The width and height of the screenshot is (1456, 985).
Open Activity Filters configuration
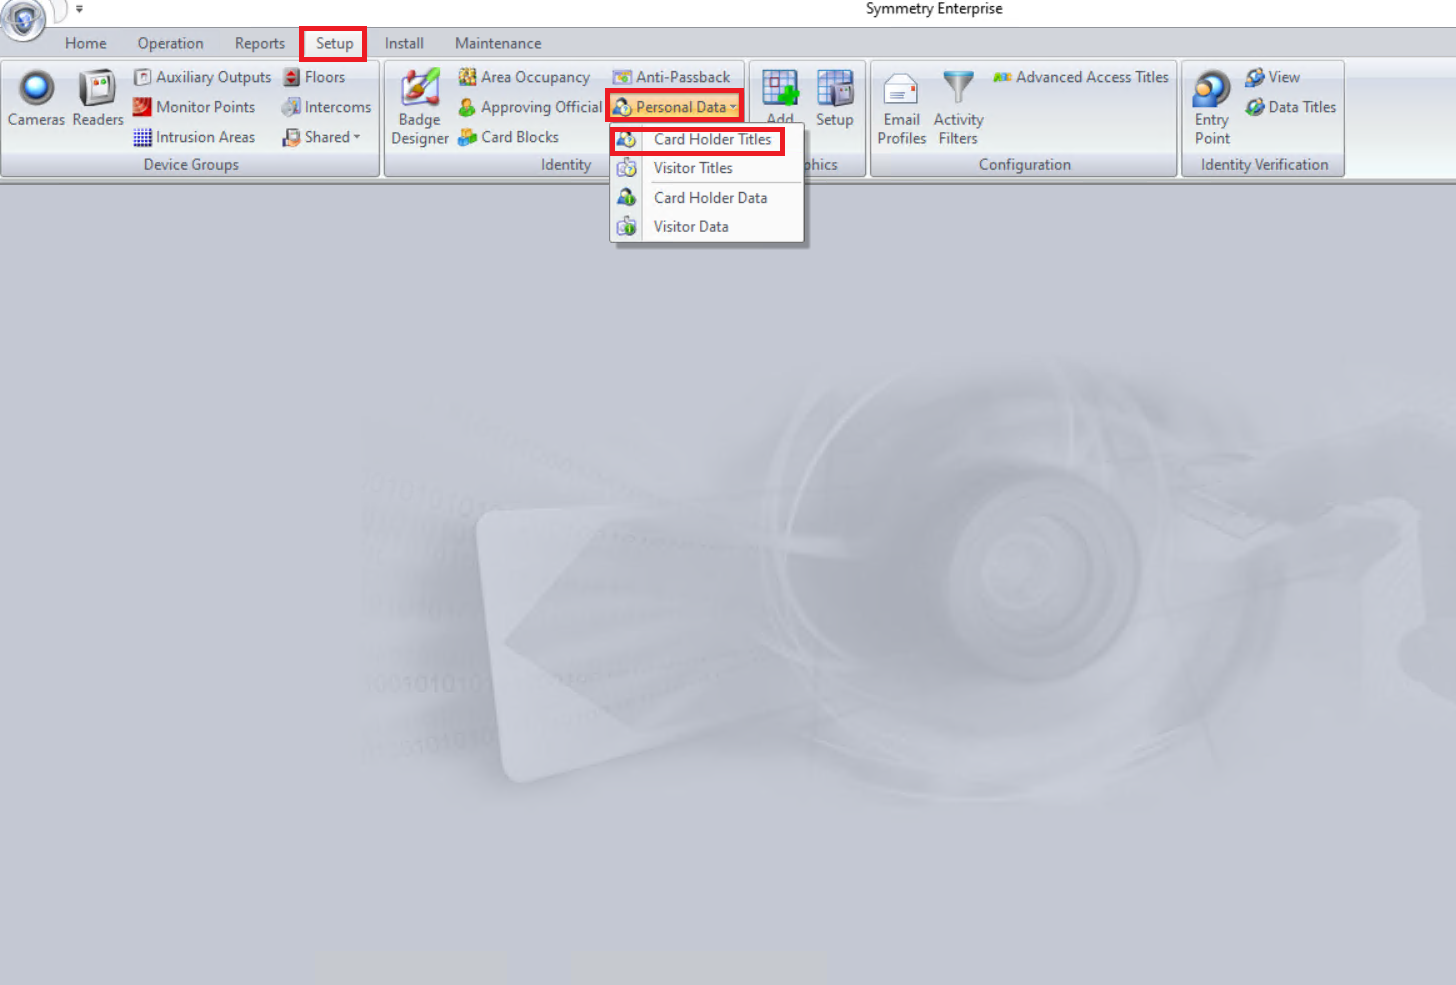point(958,108)
